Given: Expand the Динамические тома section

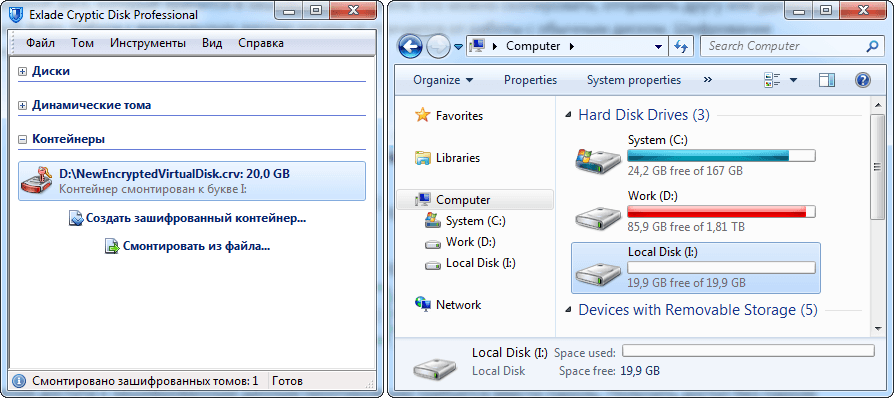Looking at the screenshot, I should pyautogui.click(x=23, y=106).
